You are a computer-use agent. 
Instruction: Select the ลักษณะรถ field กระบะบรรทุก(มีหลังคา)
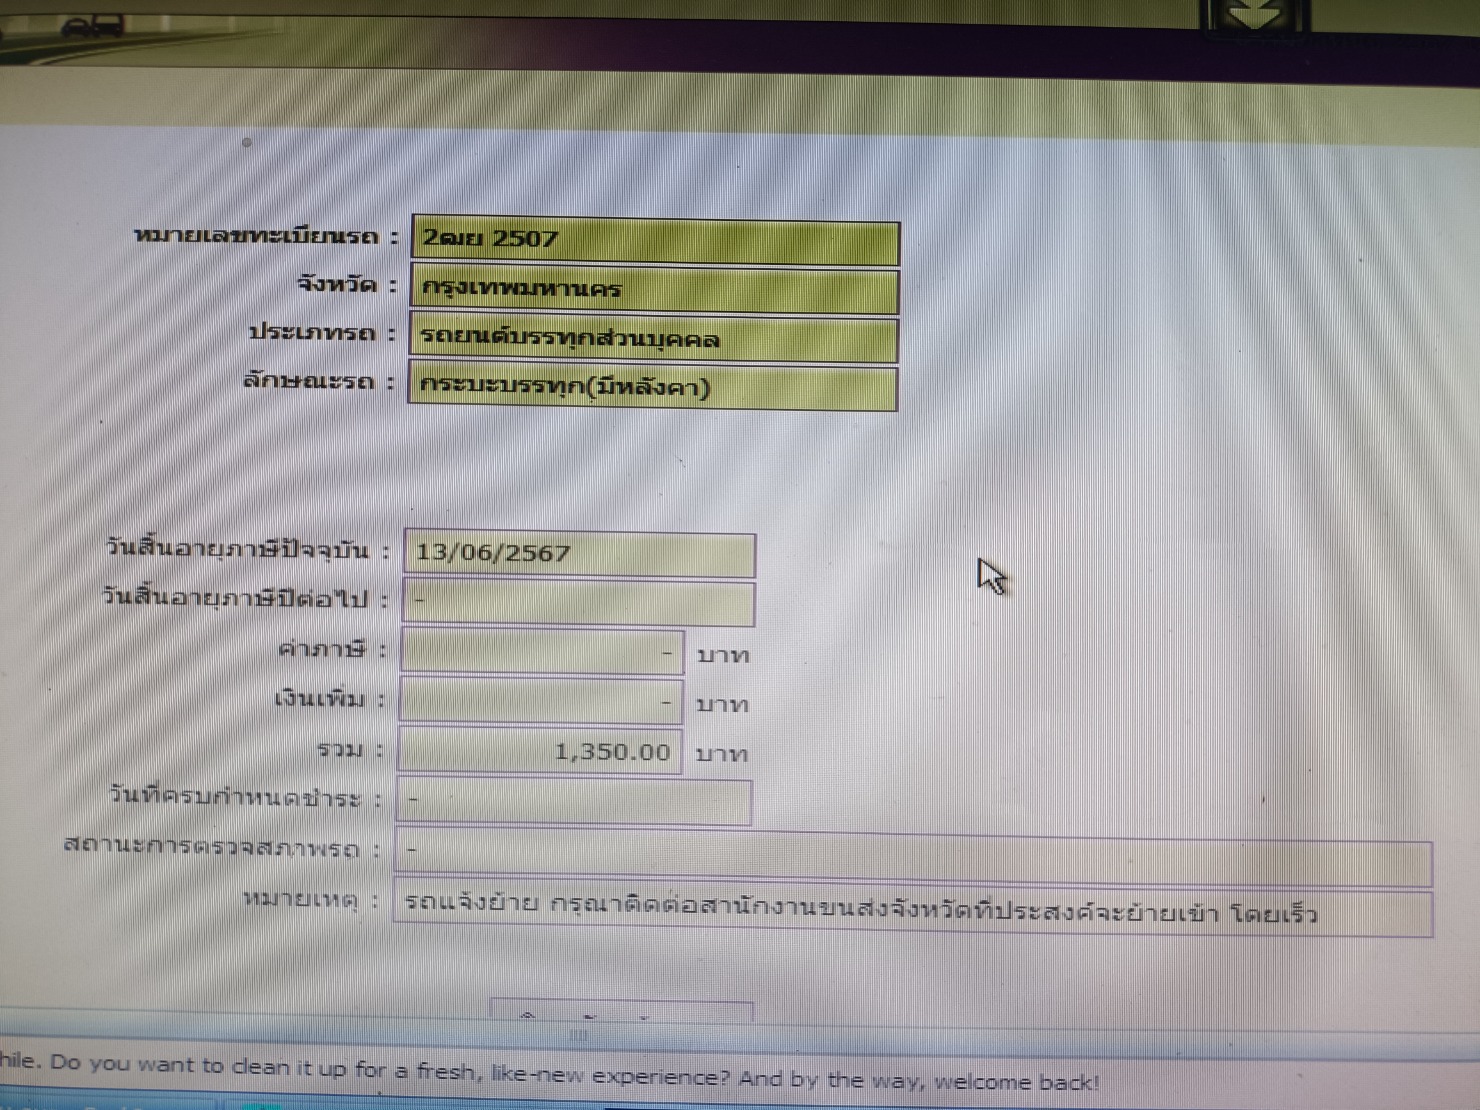pos(653,388)
